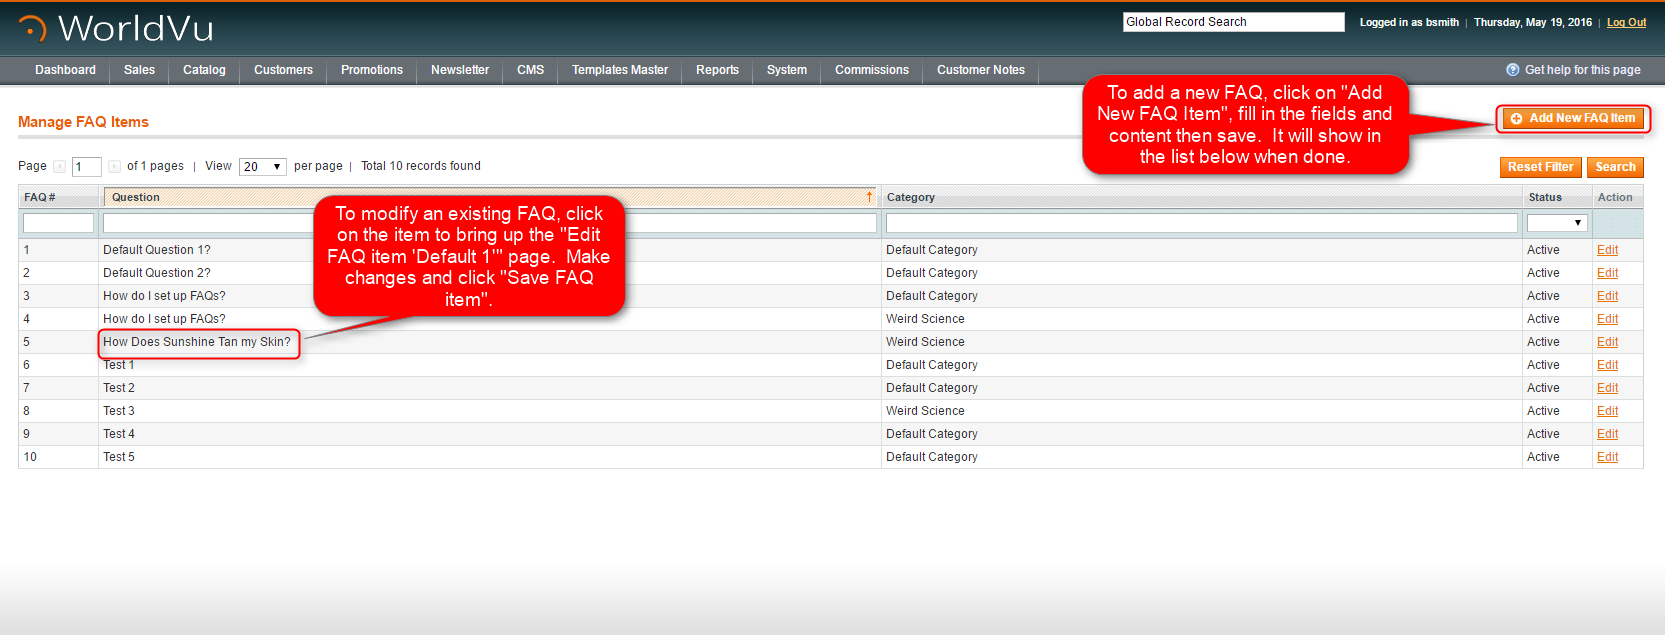Click the FAQ # filter input field
Viewport: 1665px width, 635px height.
pos(58,223)
